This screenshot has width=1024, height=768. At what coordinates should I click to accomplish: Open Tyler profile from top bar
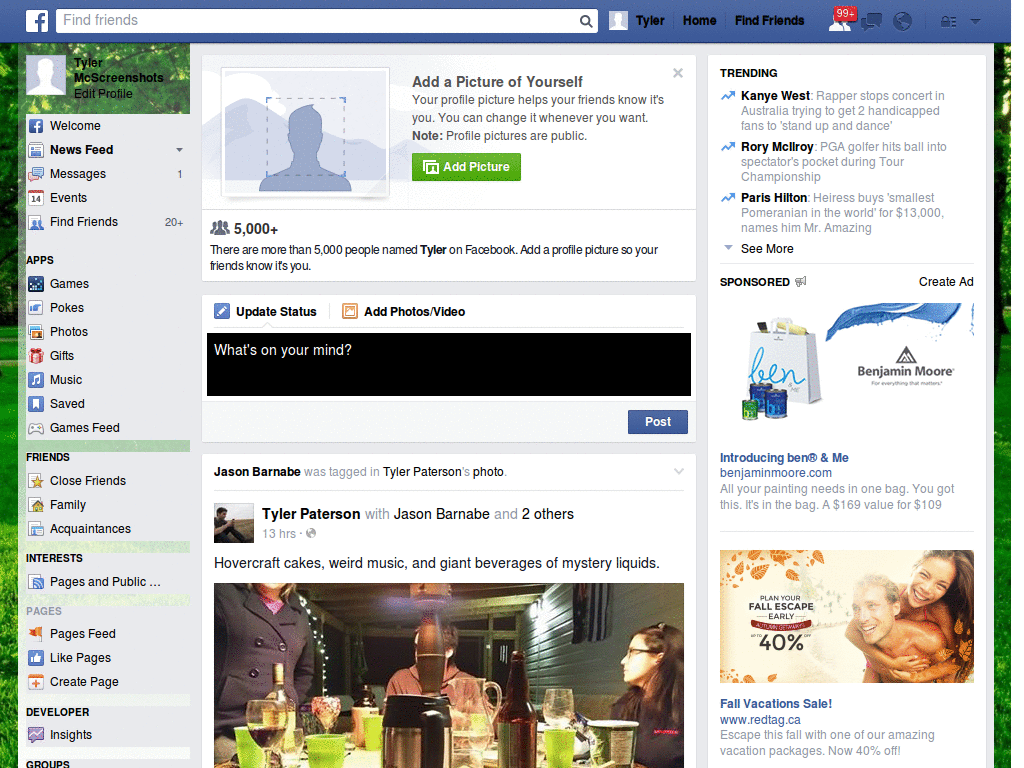637,21
